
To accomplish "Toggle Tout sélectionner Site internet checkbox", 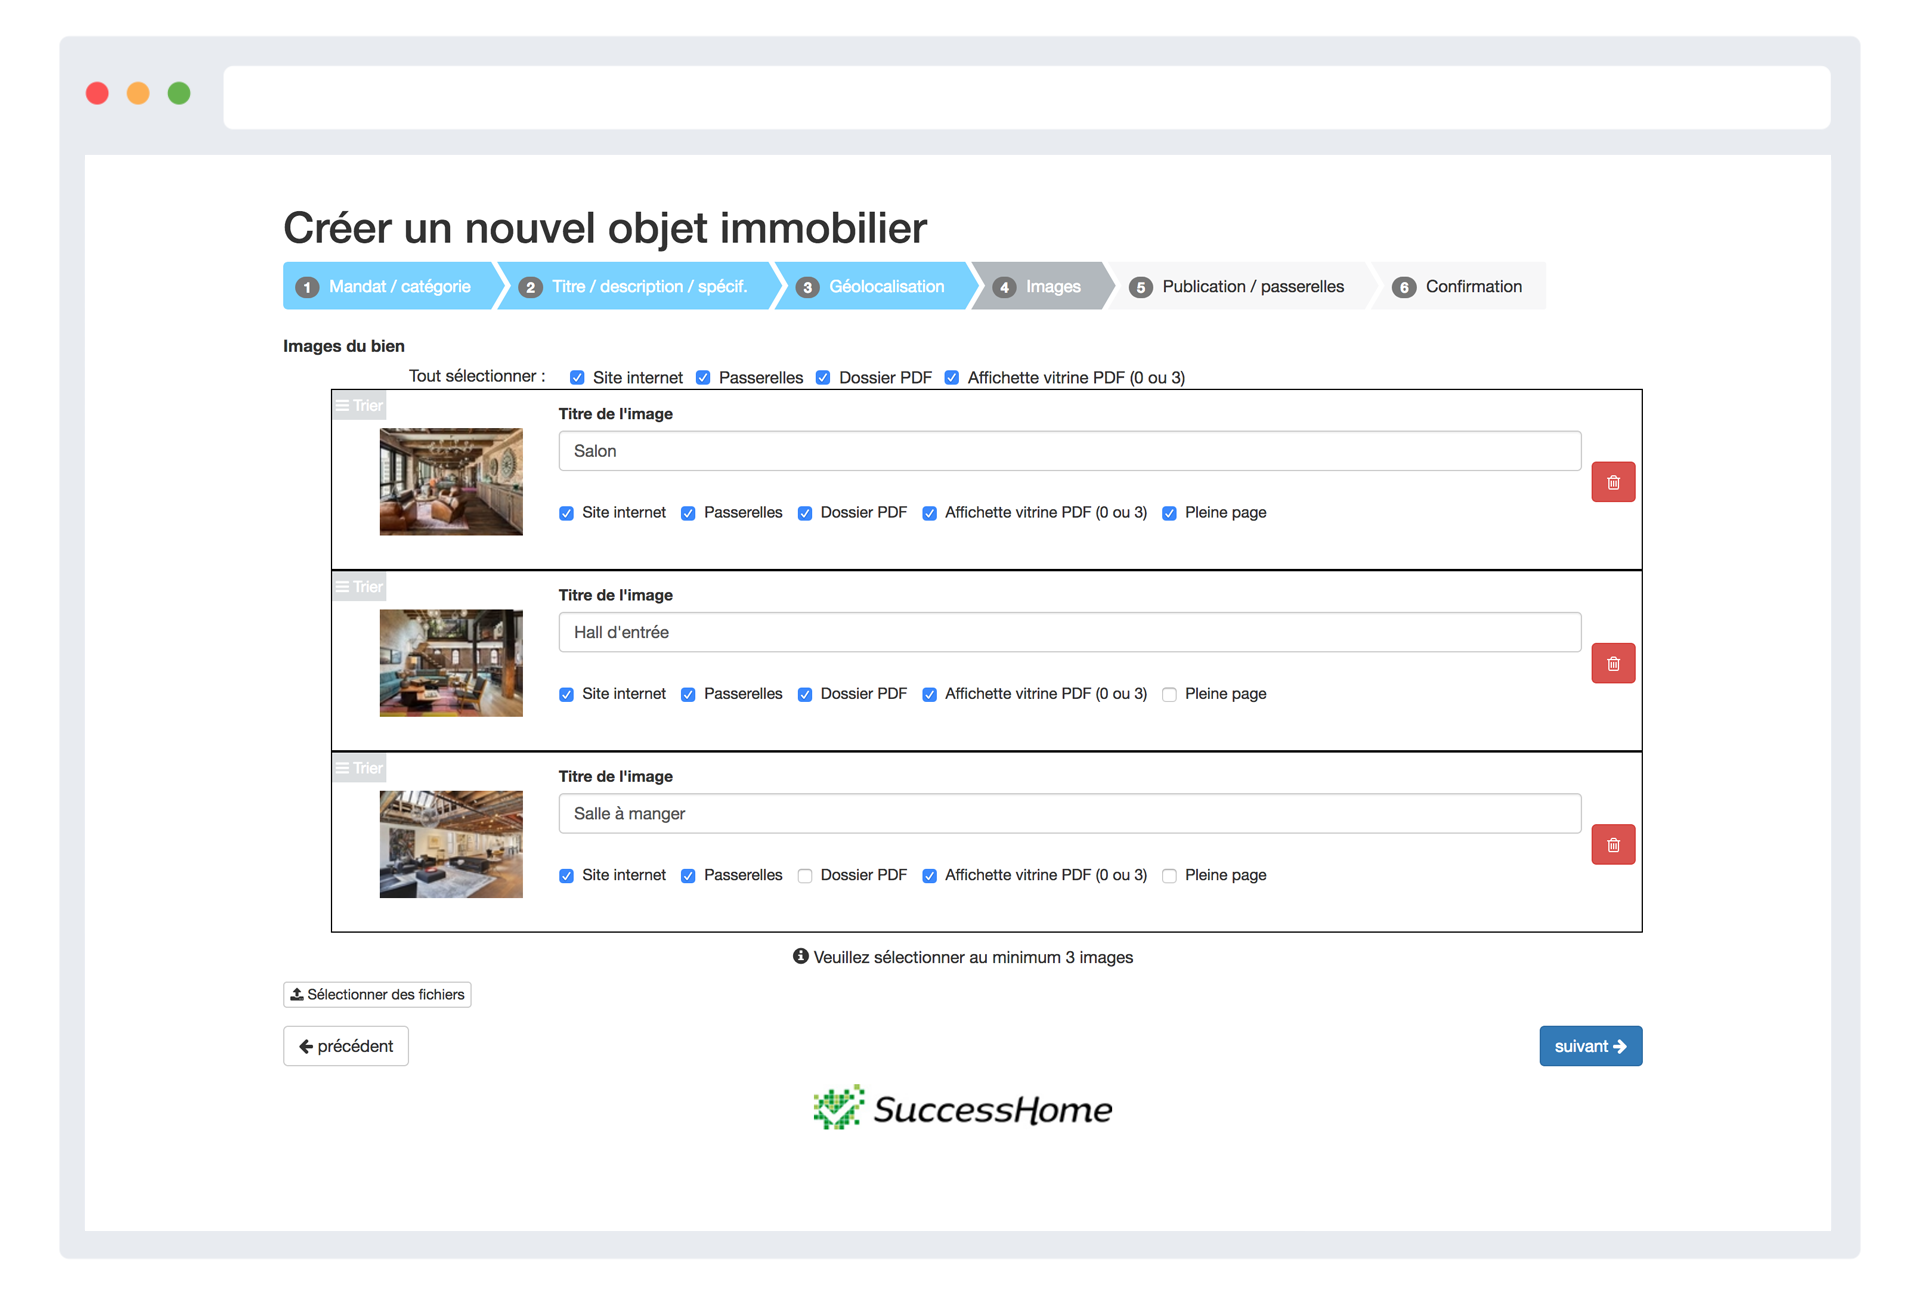I will pyautogui.click(x=577, y=377).
